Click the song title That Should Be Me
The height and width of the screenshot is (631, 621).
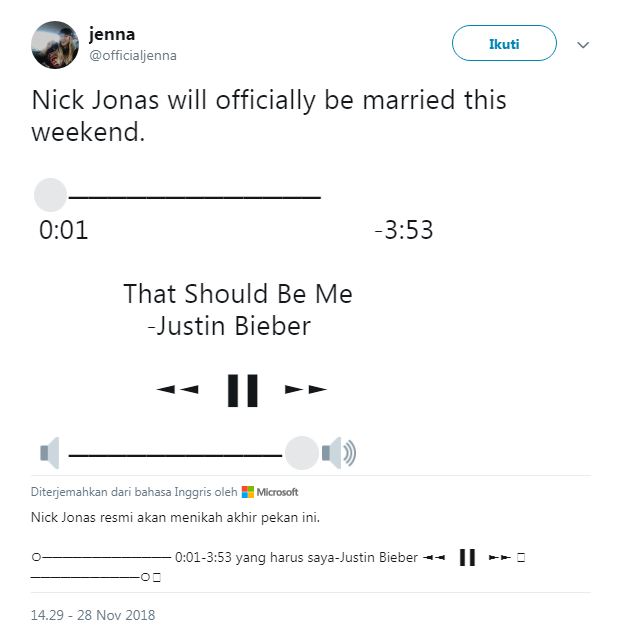[x=238, y=294]
